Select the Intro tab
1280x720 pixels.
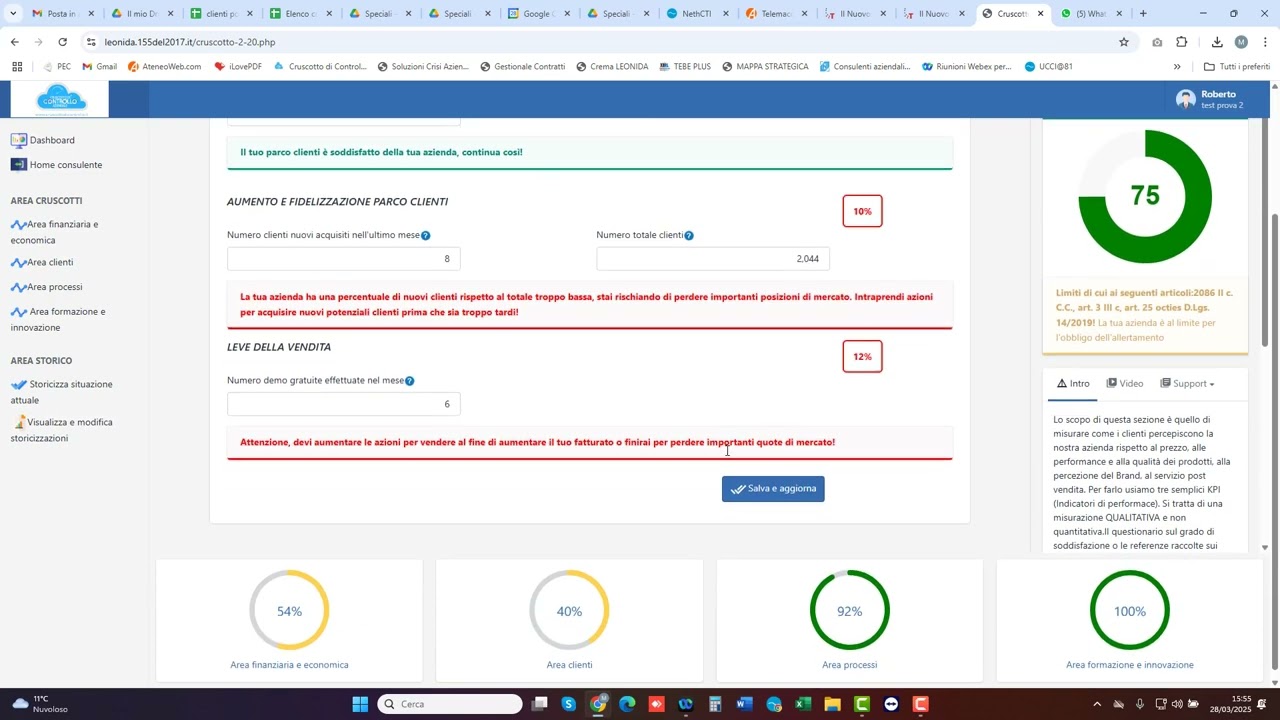click(1072, 384)
